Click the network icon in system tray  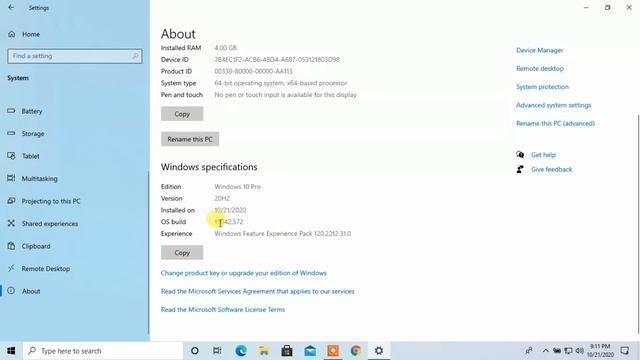[568, 351]
